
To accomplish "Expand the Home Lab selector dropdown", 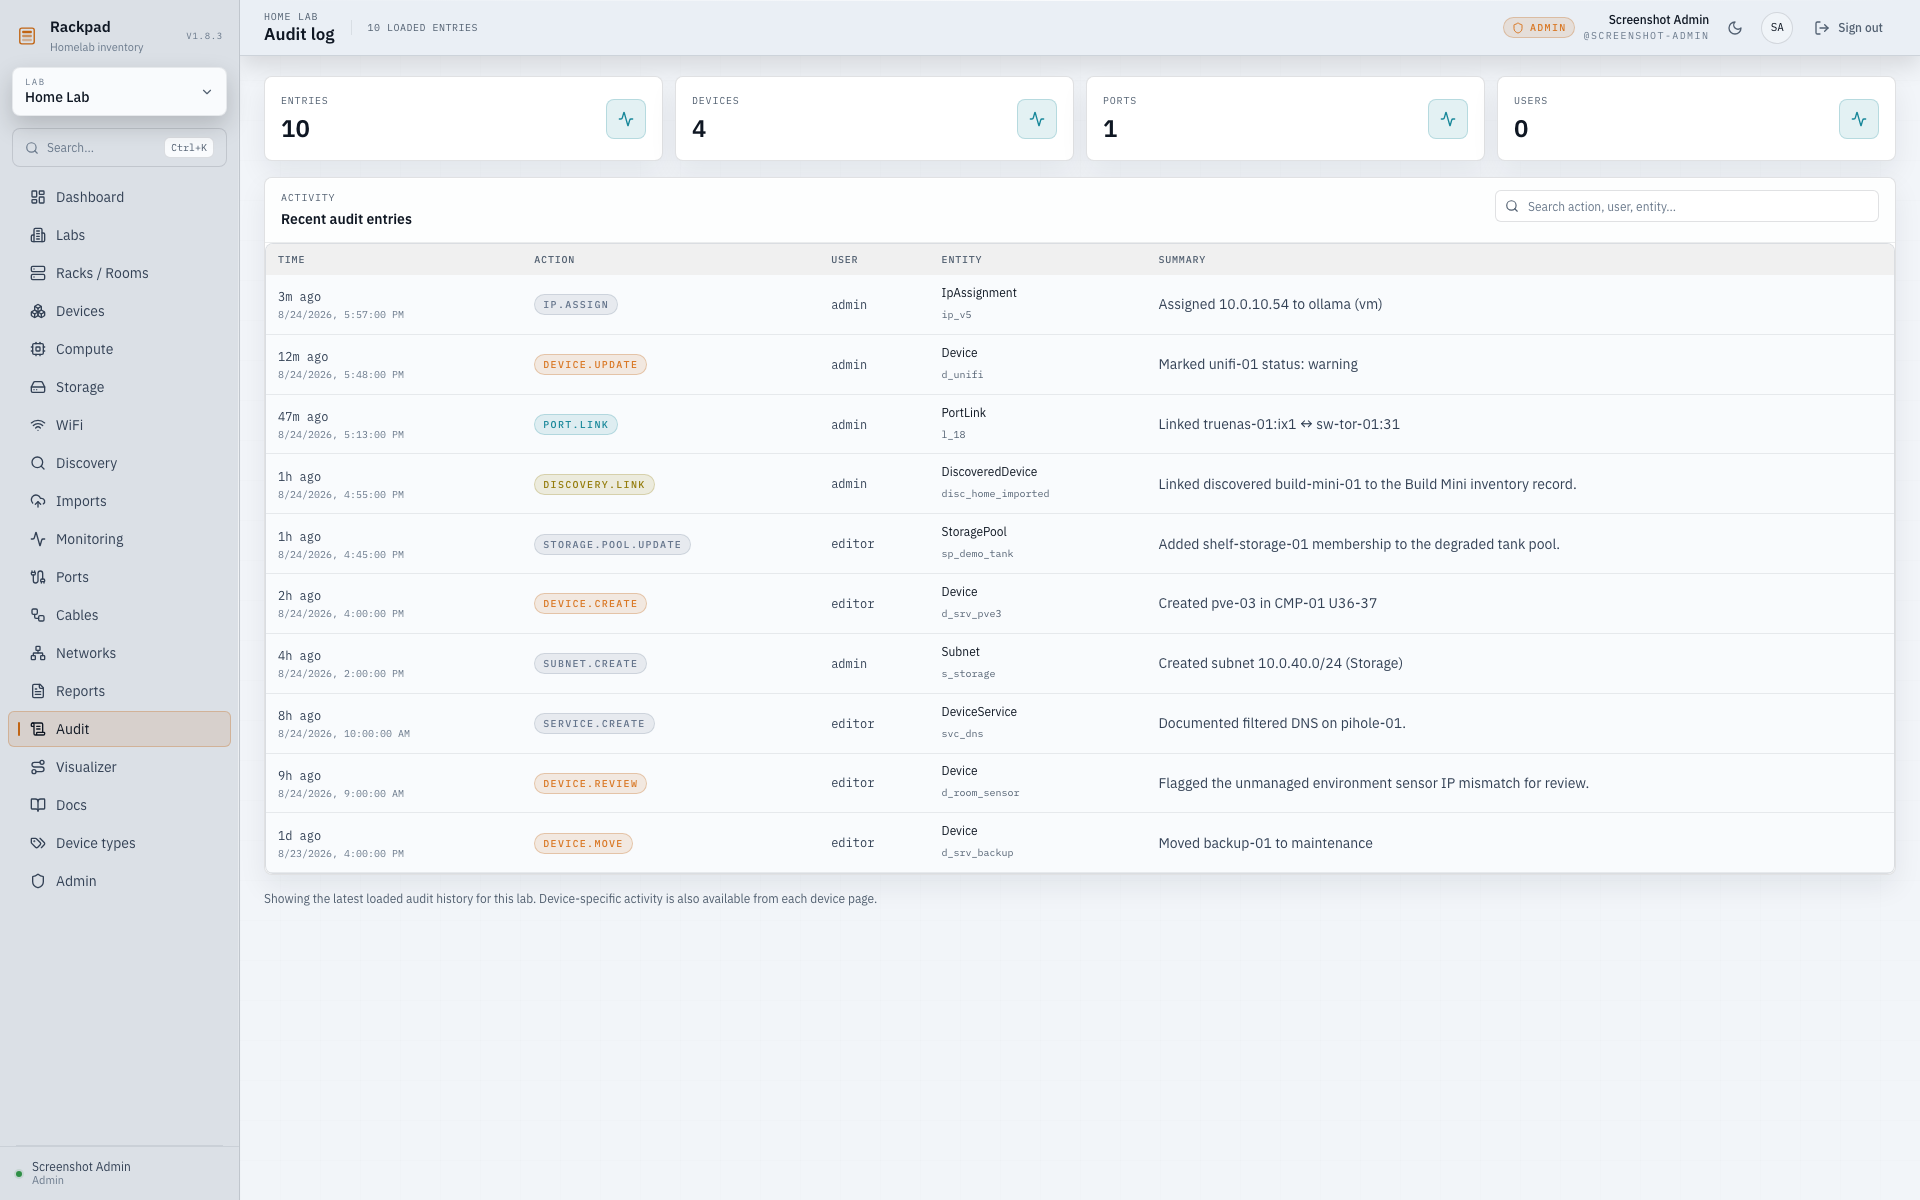I will 119,92.
